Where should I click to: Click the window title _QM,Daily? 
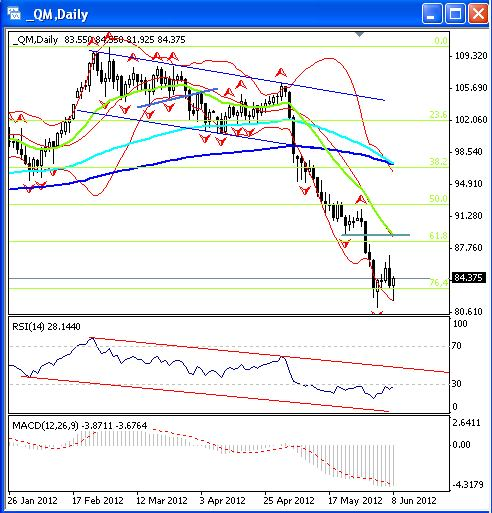pos(57,15)
